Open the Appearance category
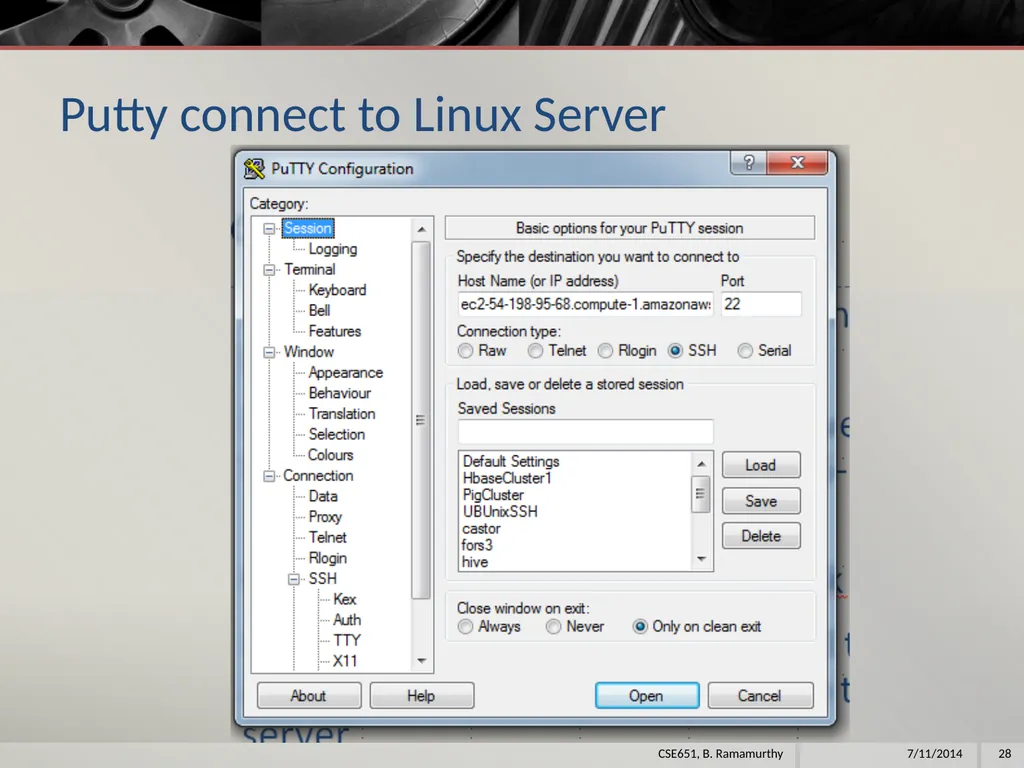1024x768 pixels. 345,372
